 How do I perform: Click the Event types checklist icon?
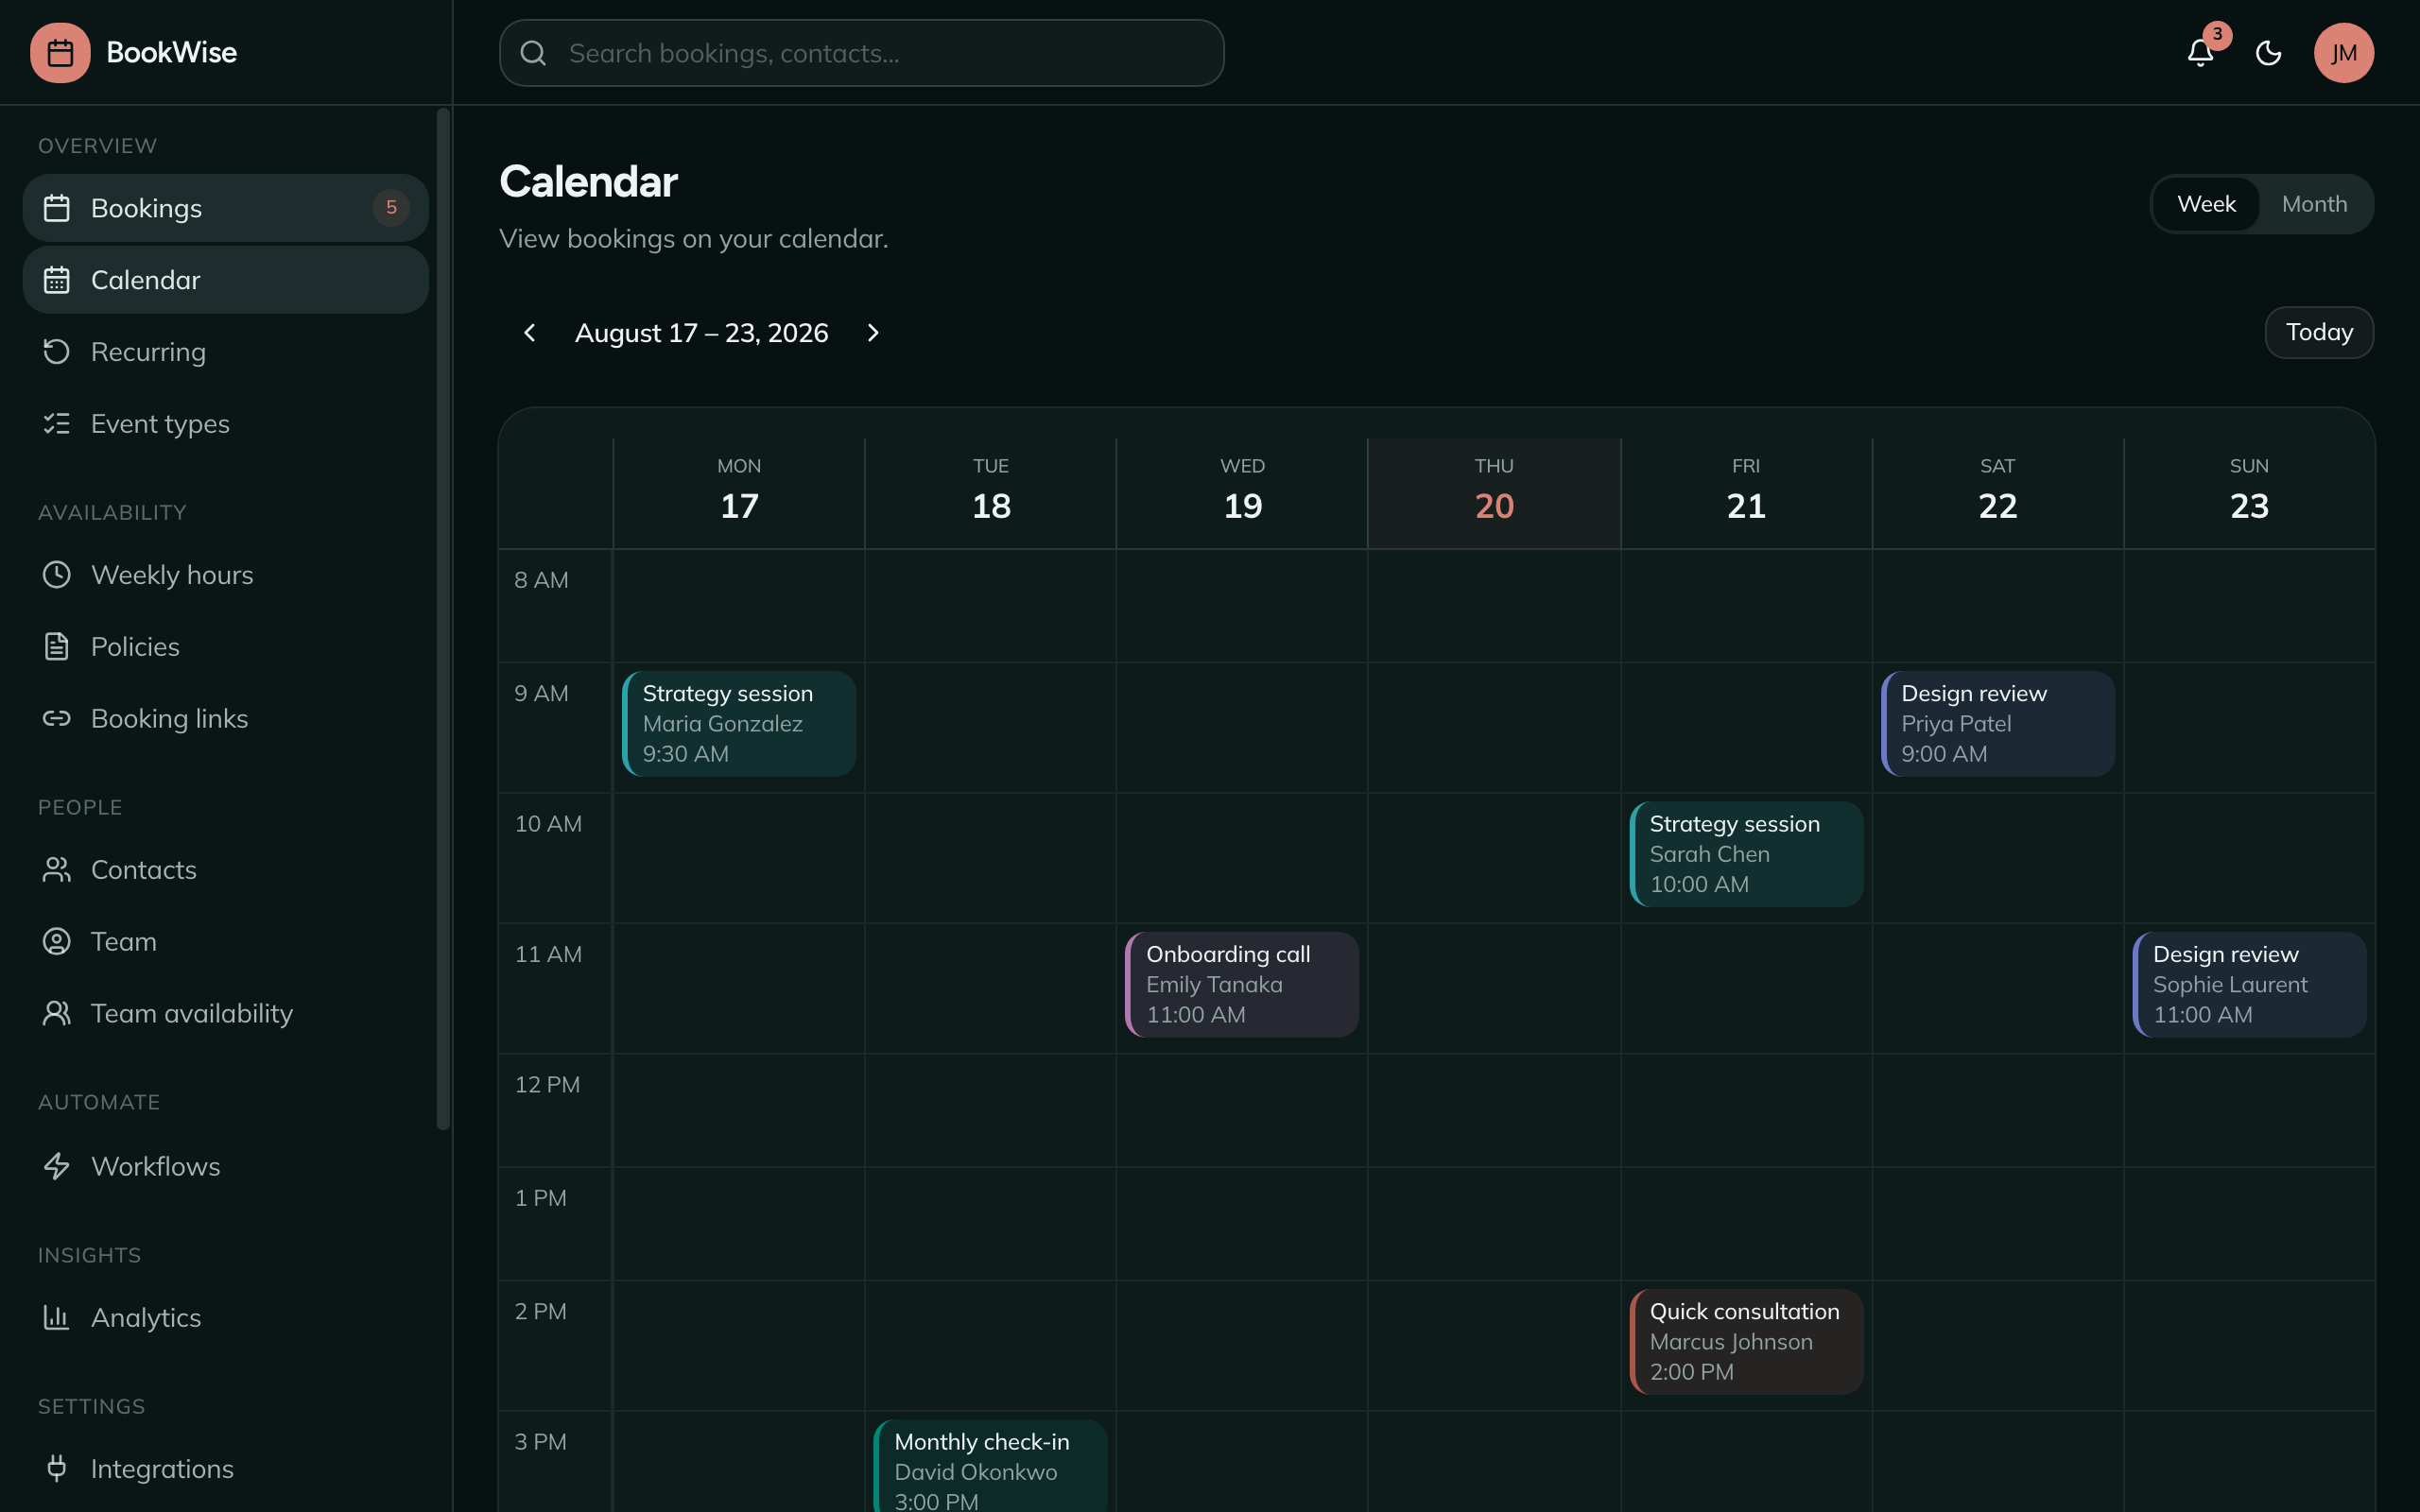[57, 424]
